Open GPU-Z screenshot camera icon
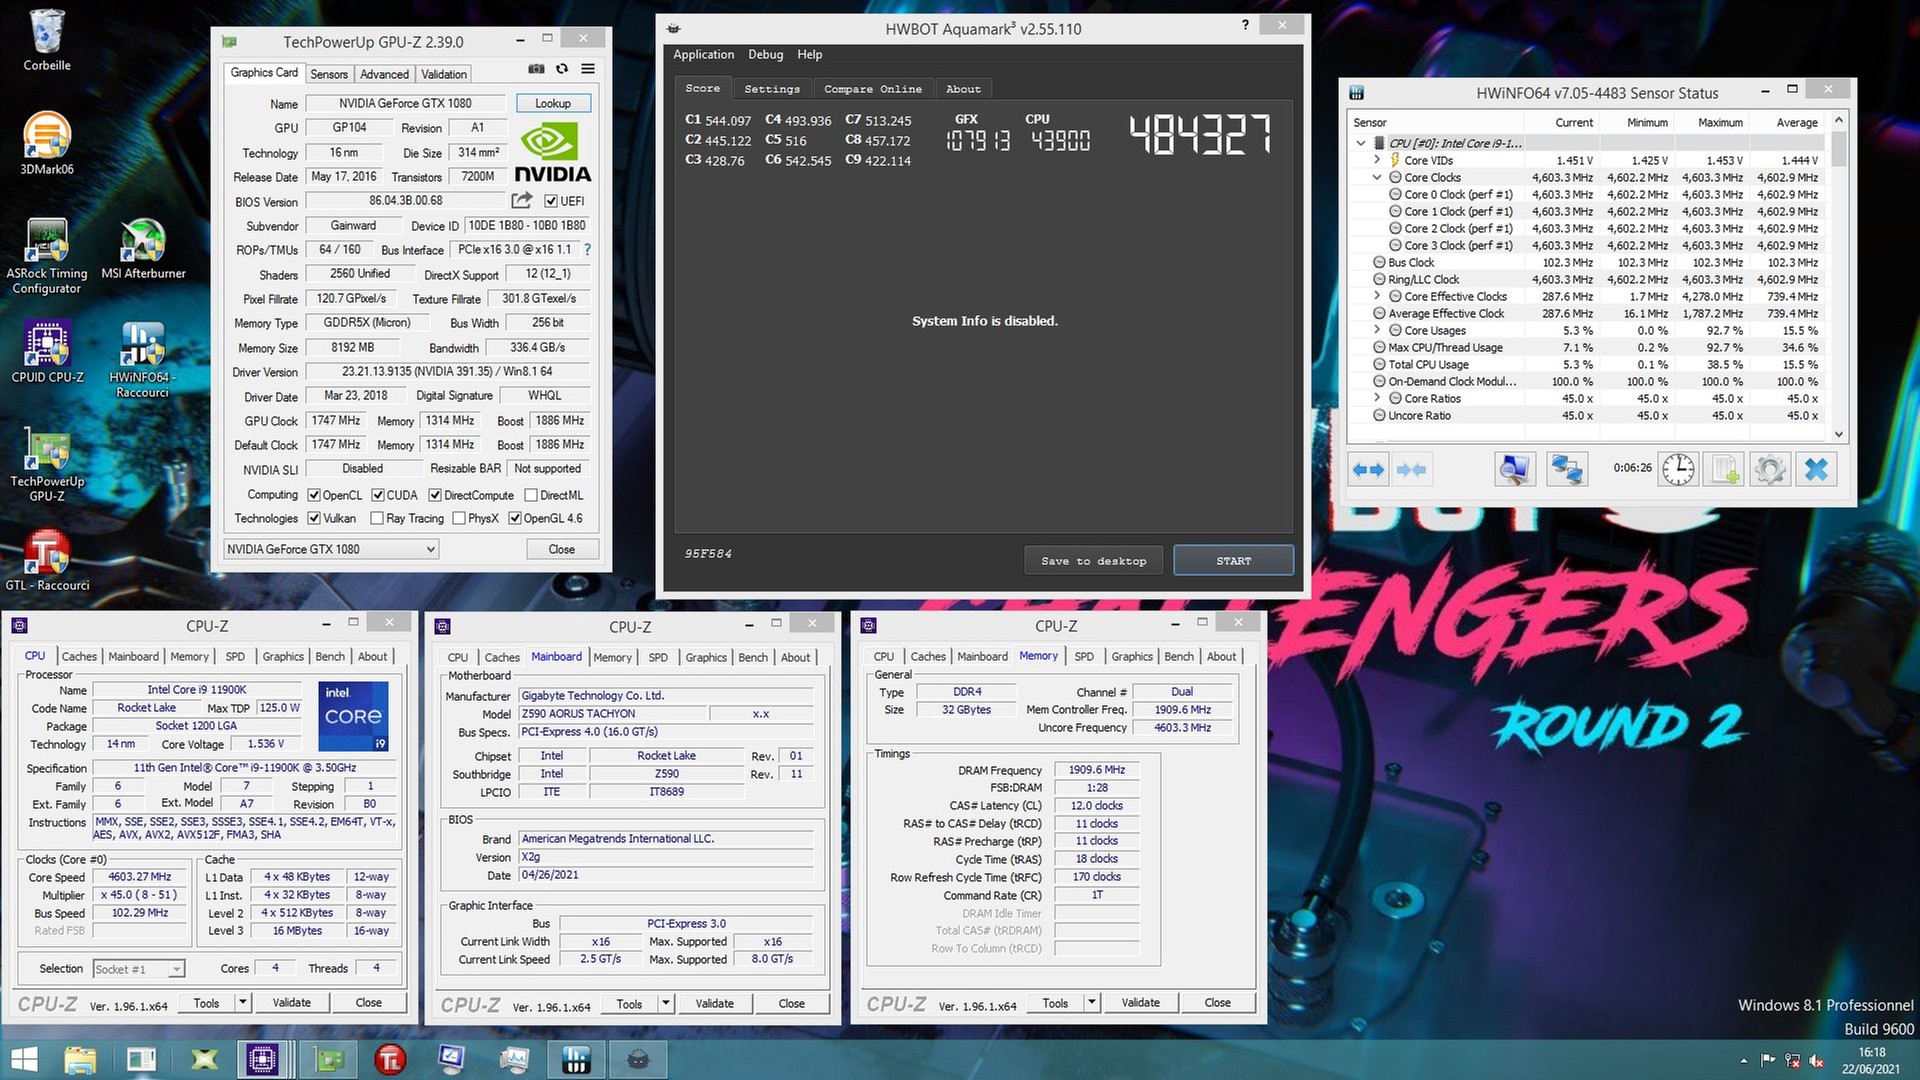This screenshot has height=1080, width=1920. [x=536, y=69]
